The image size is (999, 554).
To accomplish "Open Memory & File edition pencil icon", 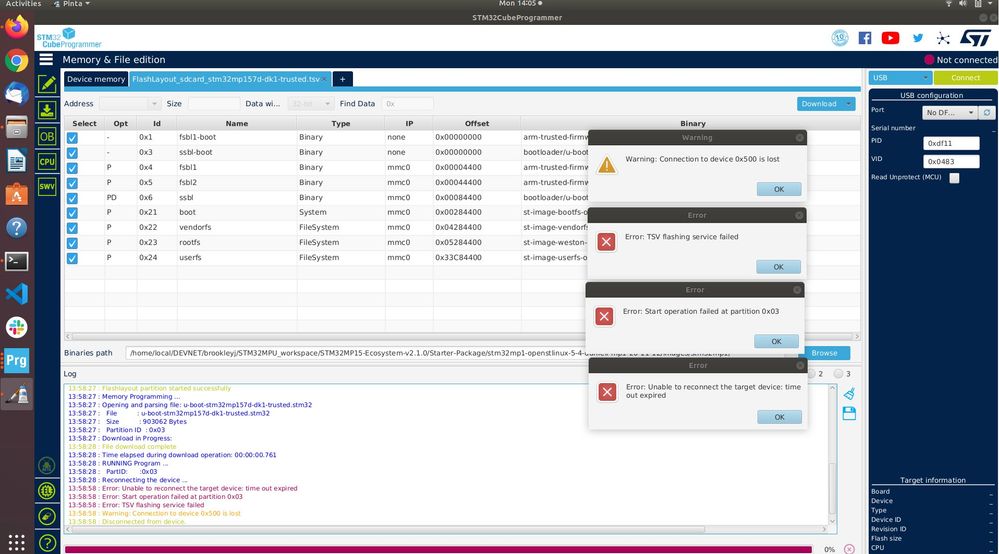I will pyautogui.click(x=47, y=83).
